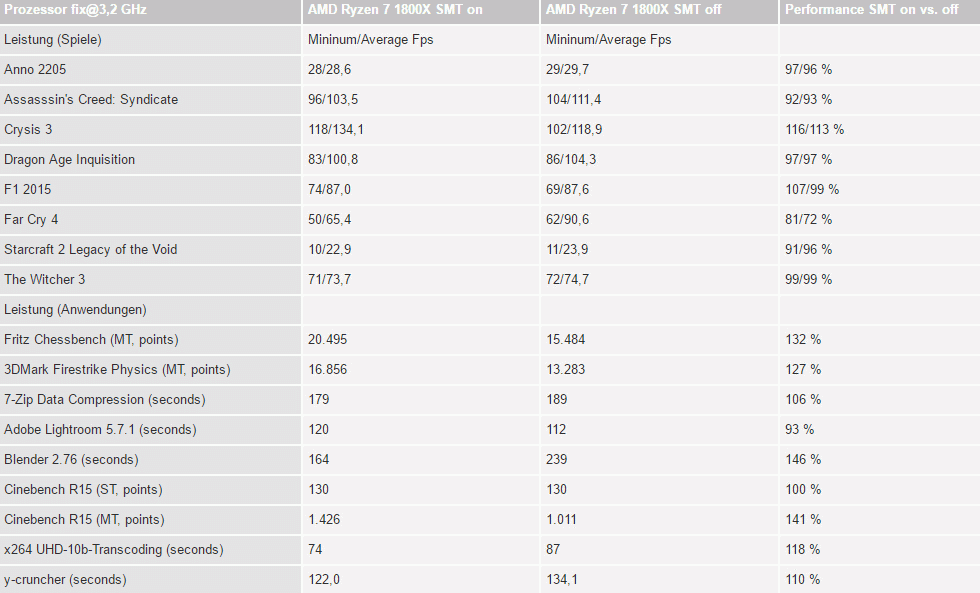
Task: Click 'The Witcher 3' row label
Action: point(44,279)
